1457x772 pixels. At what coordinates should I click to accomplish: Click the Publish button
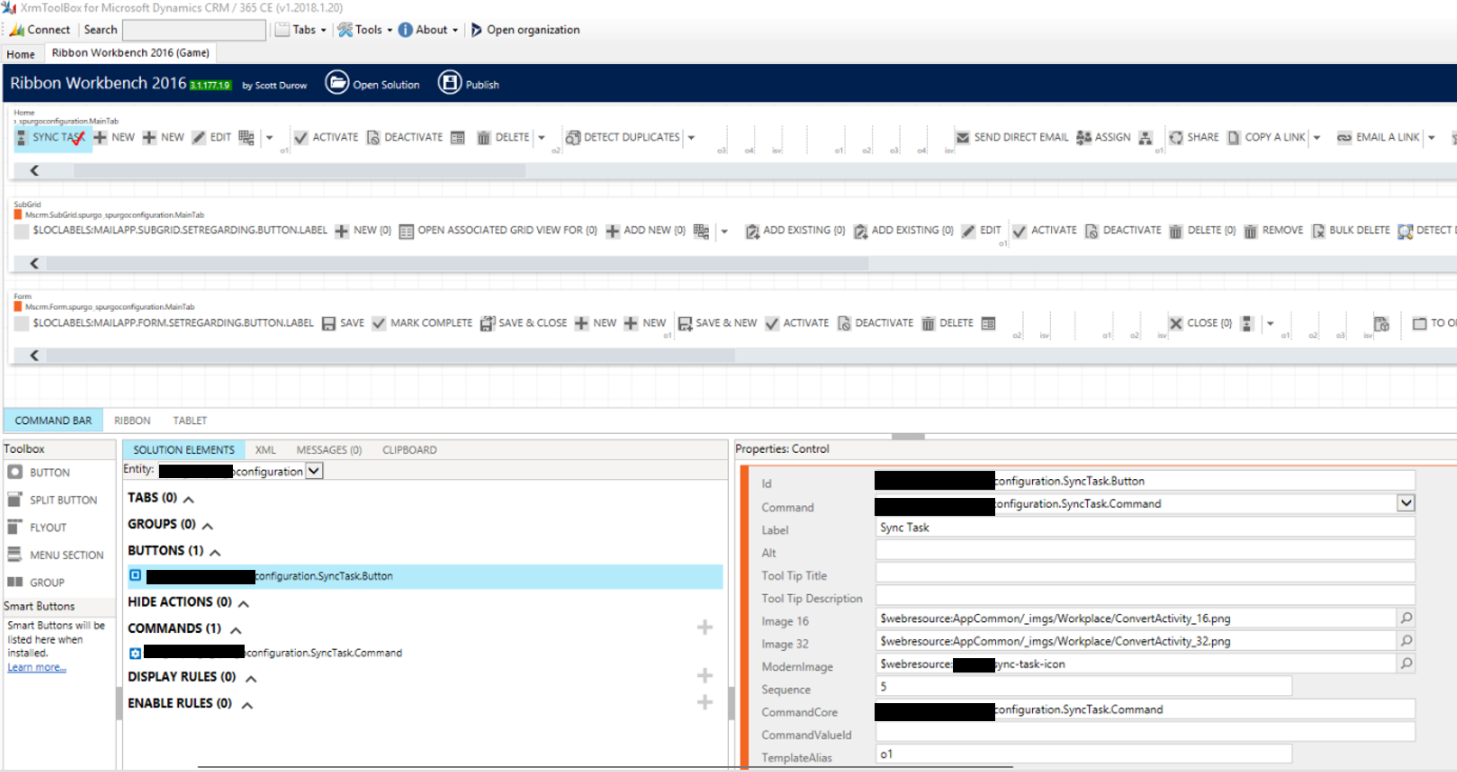coord(469,84)
